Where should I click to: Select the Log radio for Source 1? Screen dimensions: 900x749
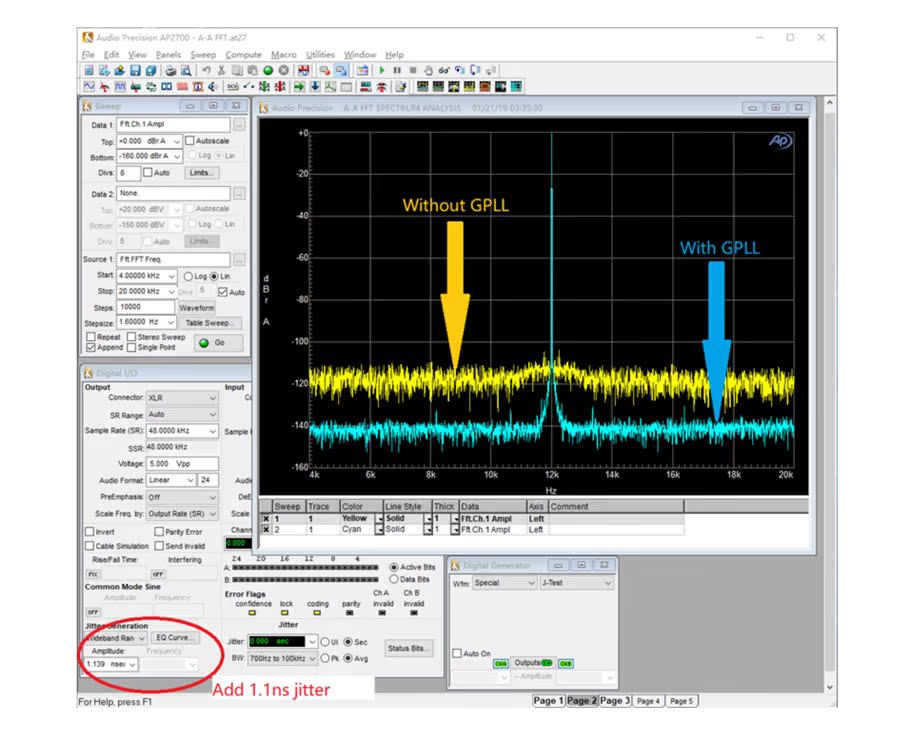click(188, 276)
